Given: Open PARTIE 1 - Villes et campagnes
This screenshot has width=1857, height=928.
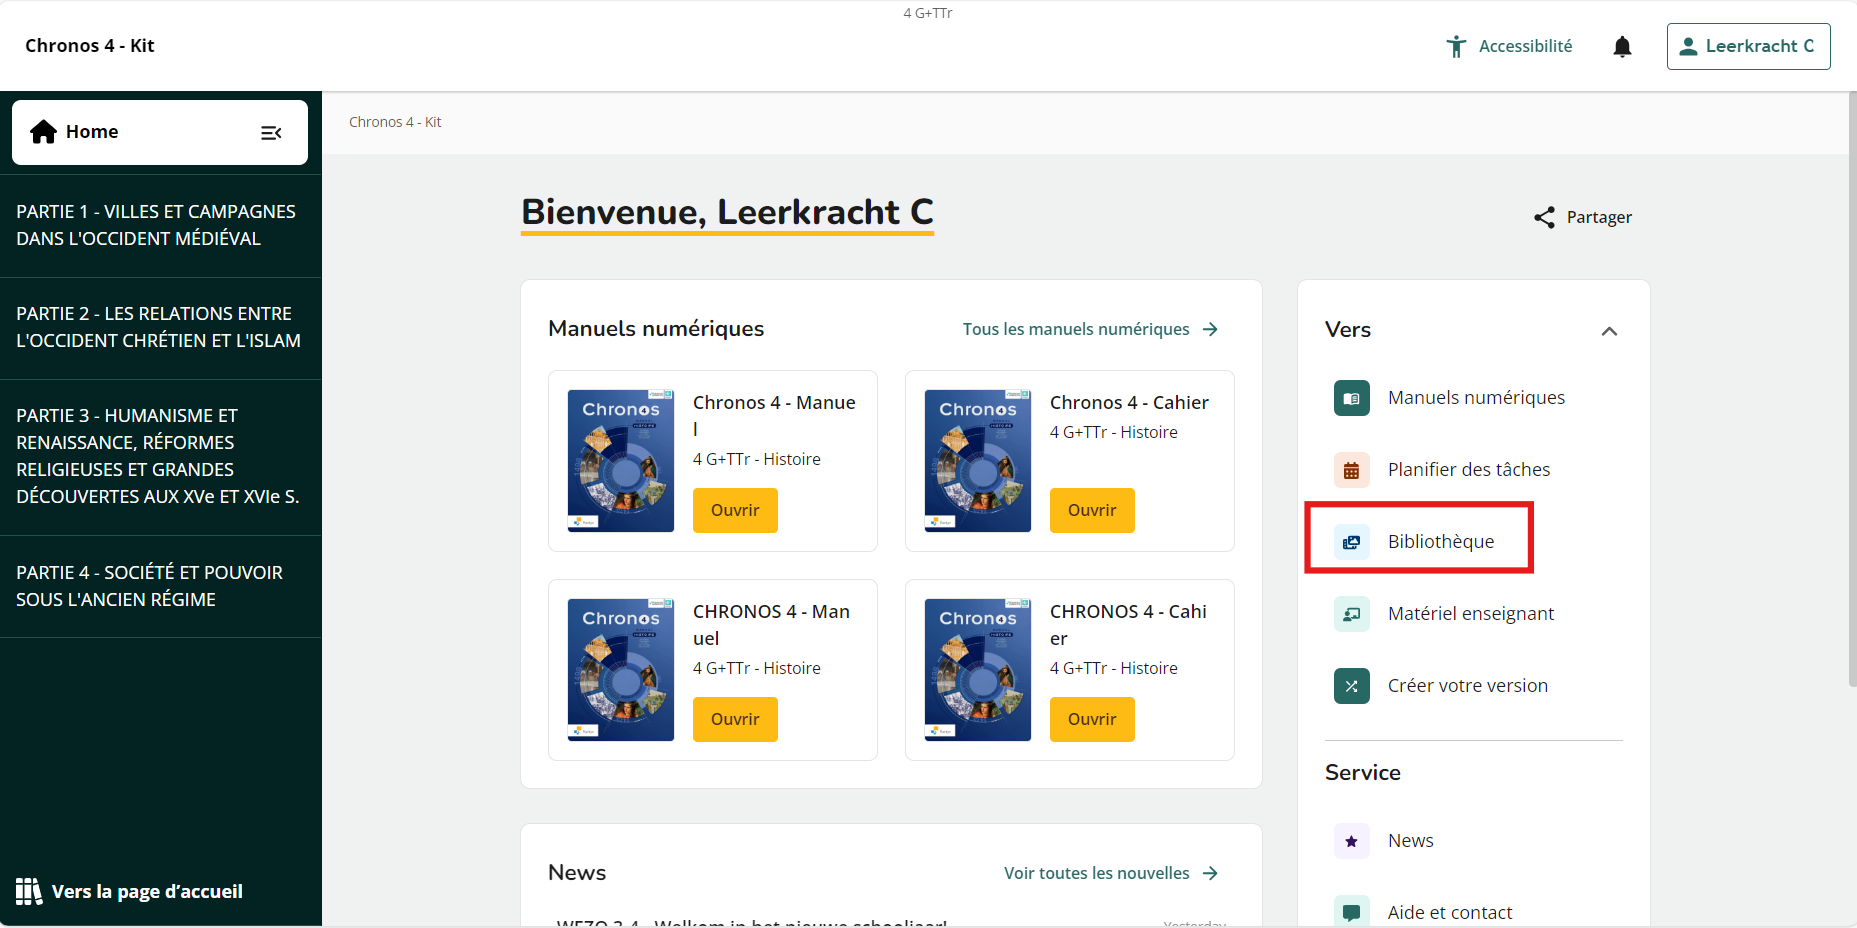Looking at the screenshot, I should pos(161,225).
